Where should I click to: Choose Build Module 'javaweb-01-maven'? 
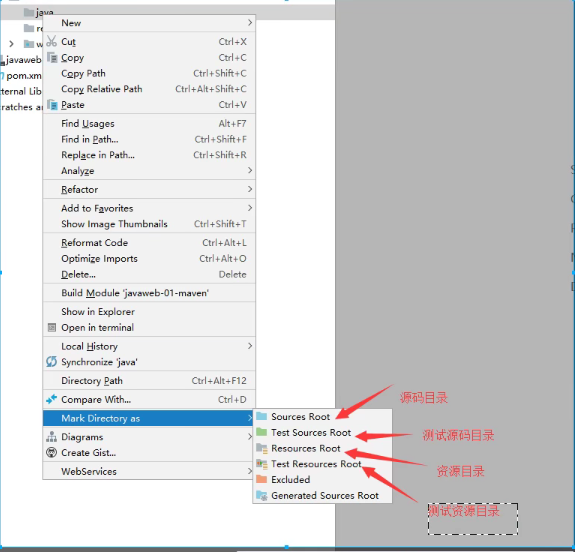149,293
